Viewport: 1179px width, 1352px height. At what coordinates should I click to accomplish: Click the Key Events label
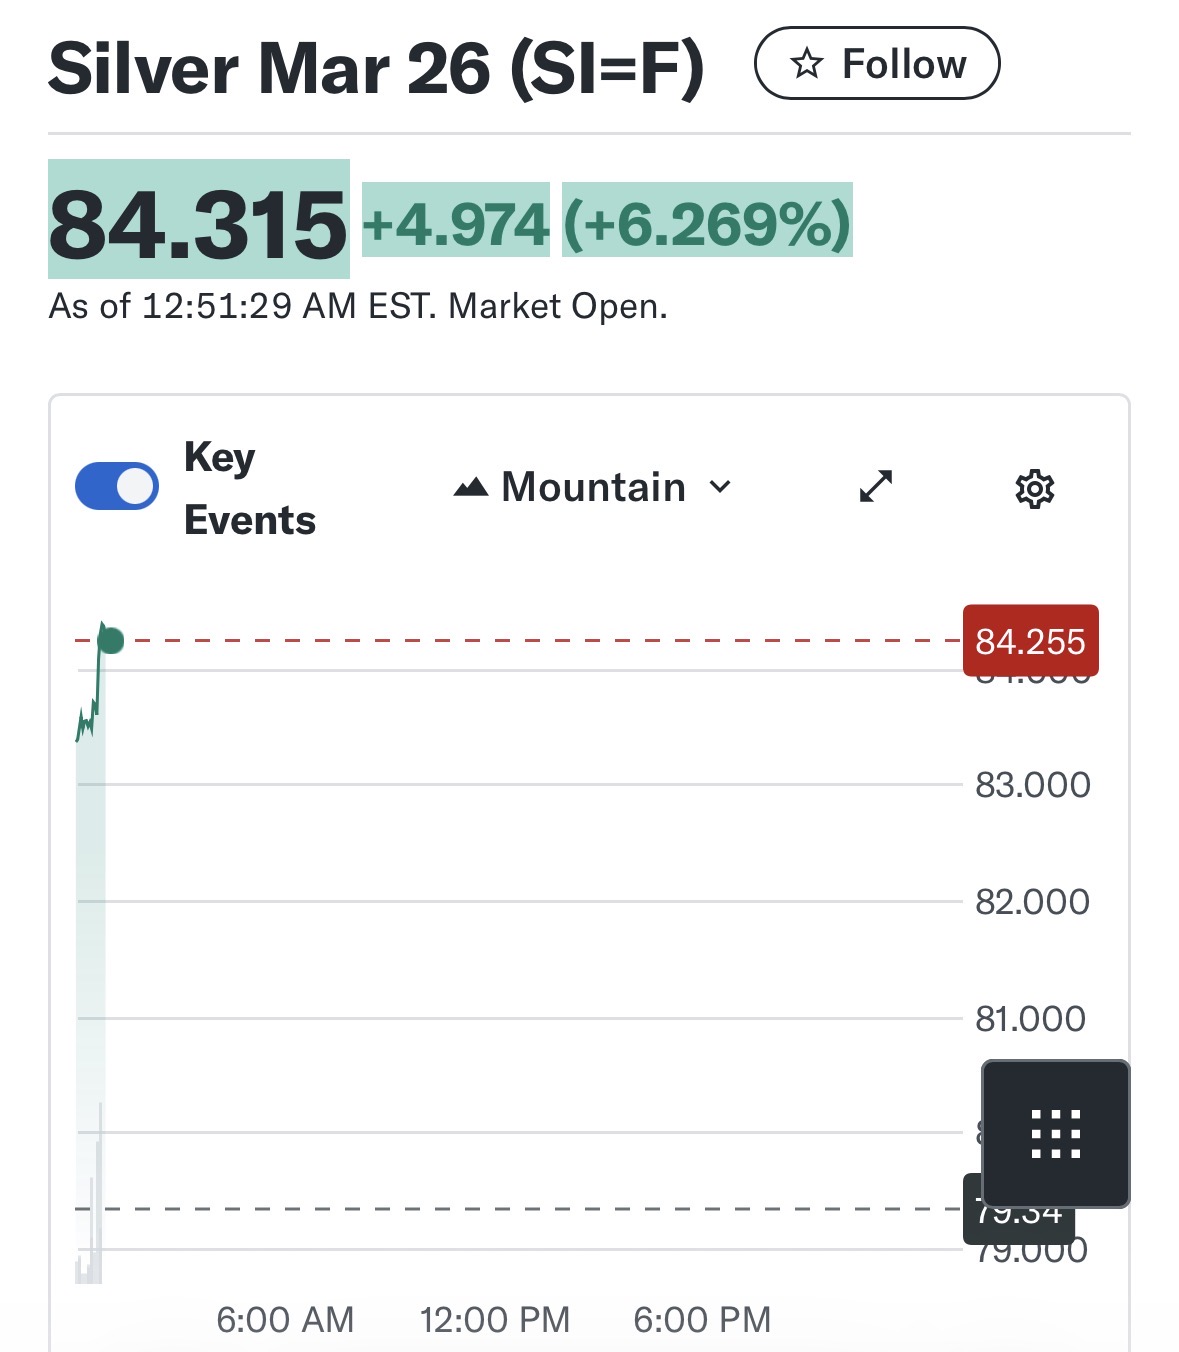[249, 488]
